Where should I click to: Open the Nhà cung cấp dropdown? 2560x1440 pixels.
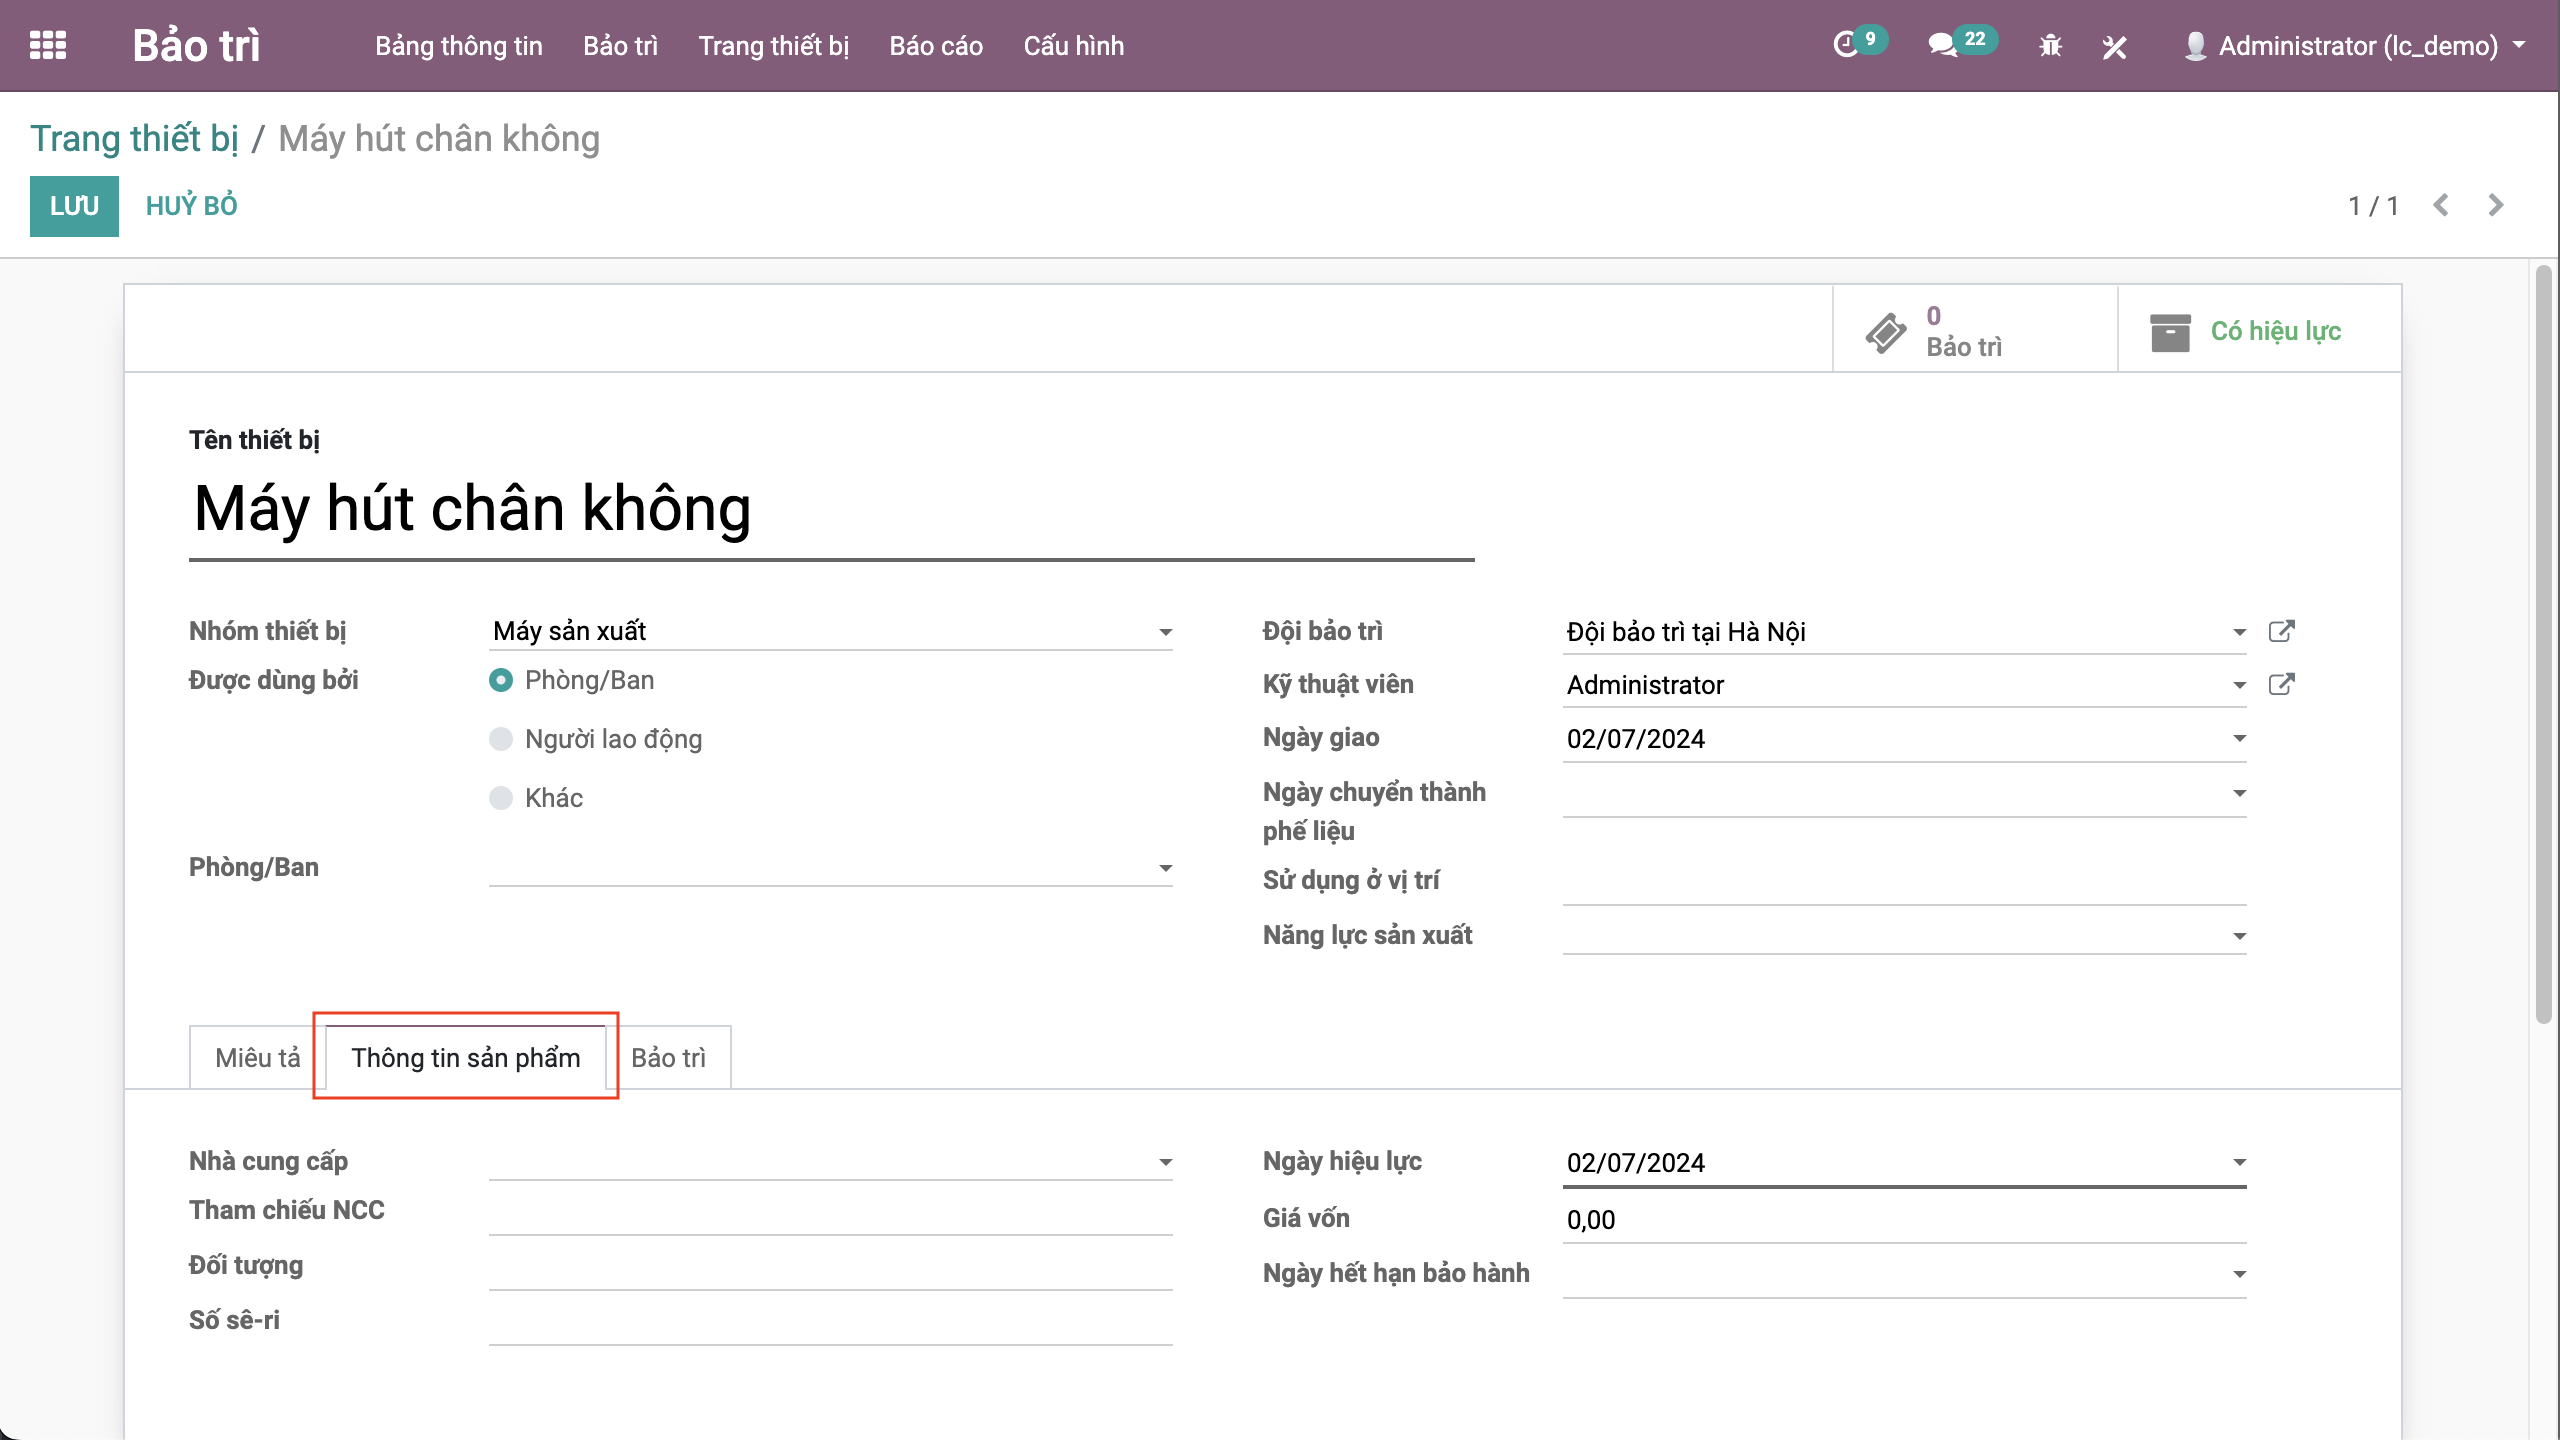pos(1165,1162)
